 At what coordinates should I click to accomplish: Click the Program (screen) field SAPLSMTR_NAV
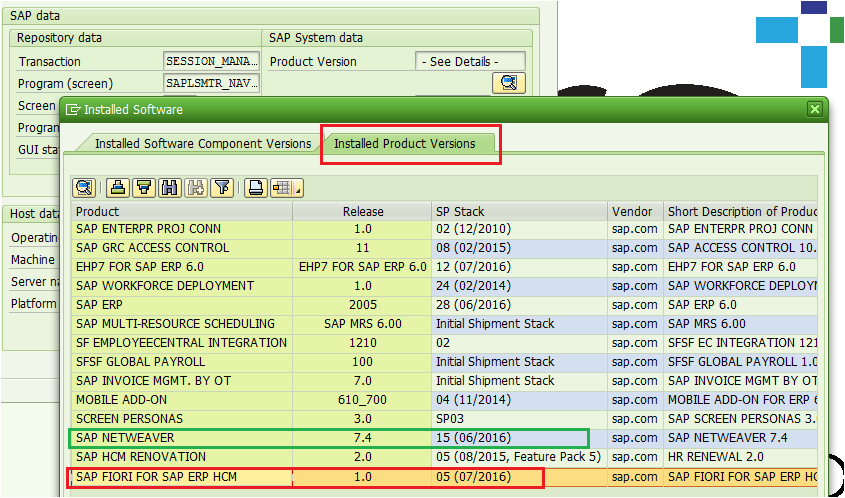[x=212, y=83]
